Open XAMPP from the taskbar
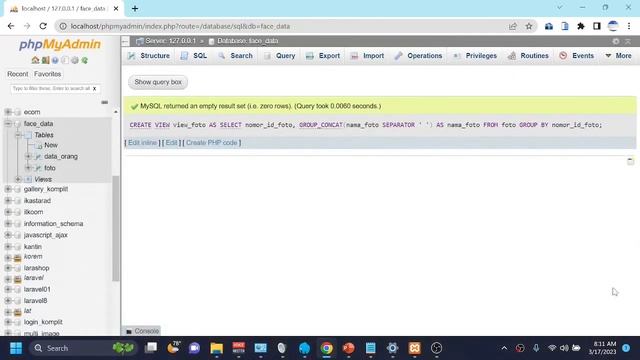The image size is (640, 360). pos(414,348)
